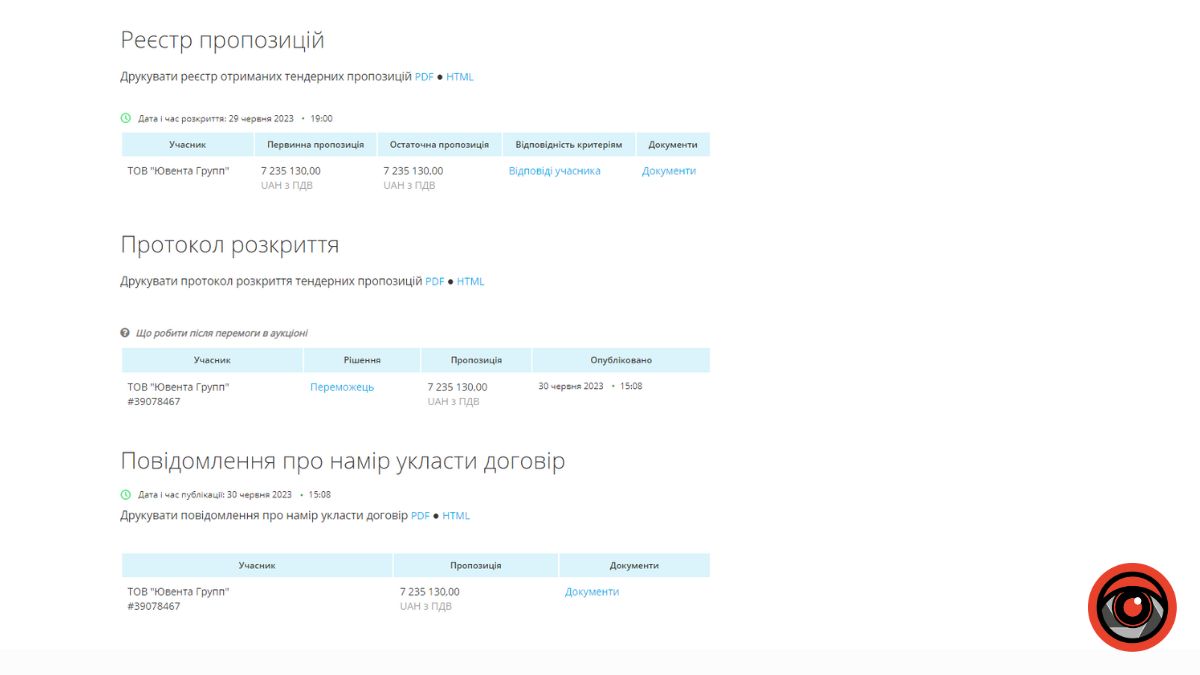Click the Рішення column header
The image size is (1200, 675).
[x=361, y=360]
